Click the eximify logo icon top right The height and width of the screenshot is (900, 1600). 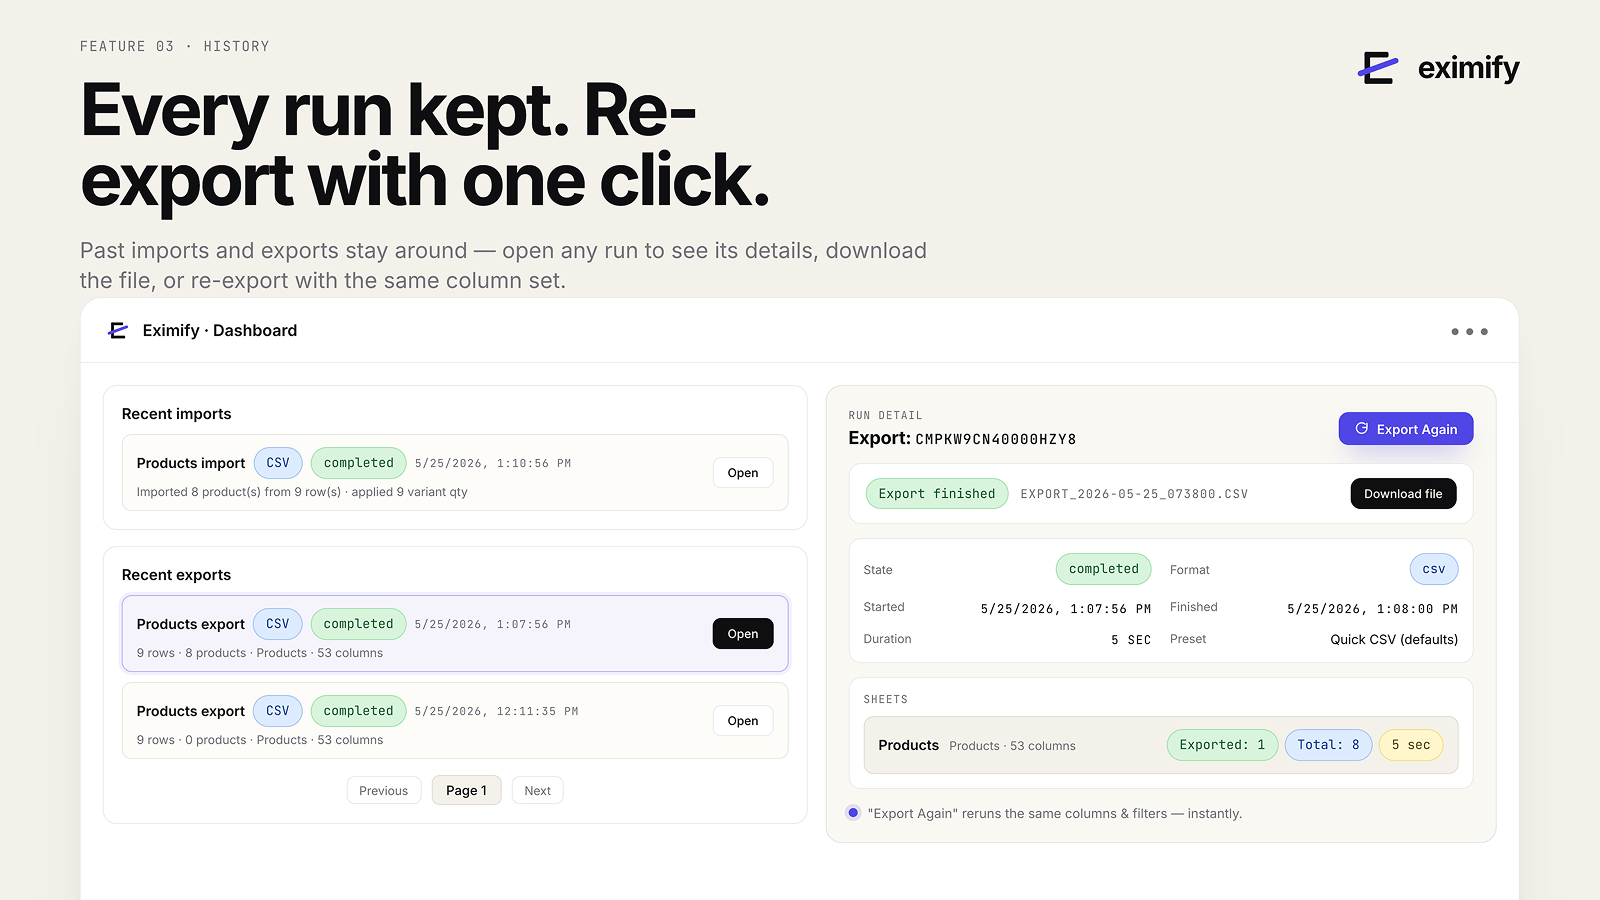point(1378,68)
